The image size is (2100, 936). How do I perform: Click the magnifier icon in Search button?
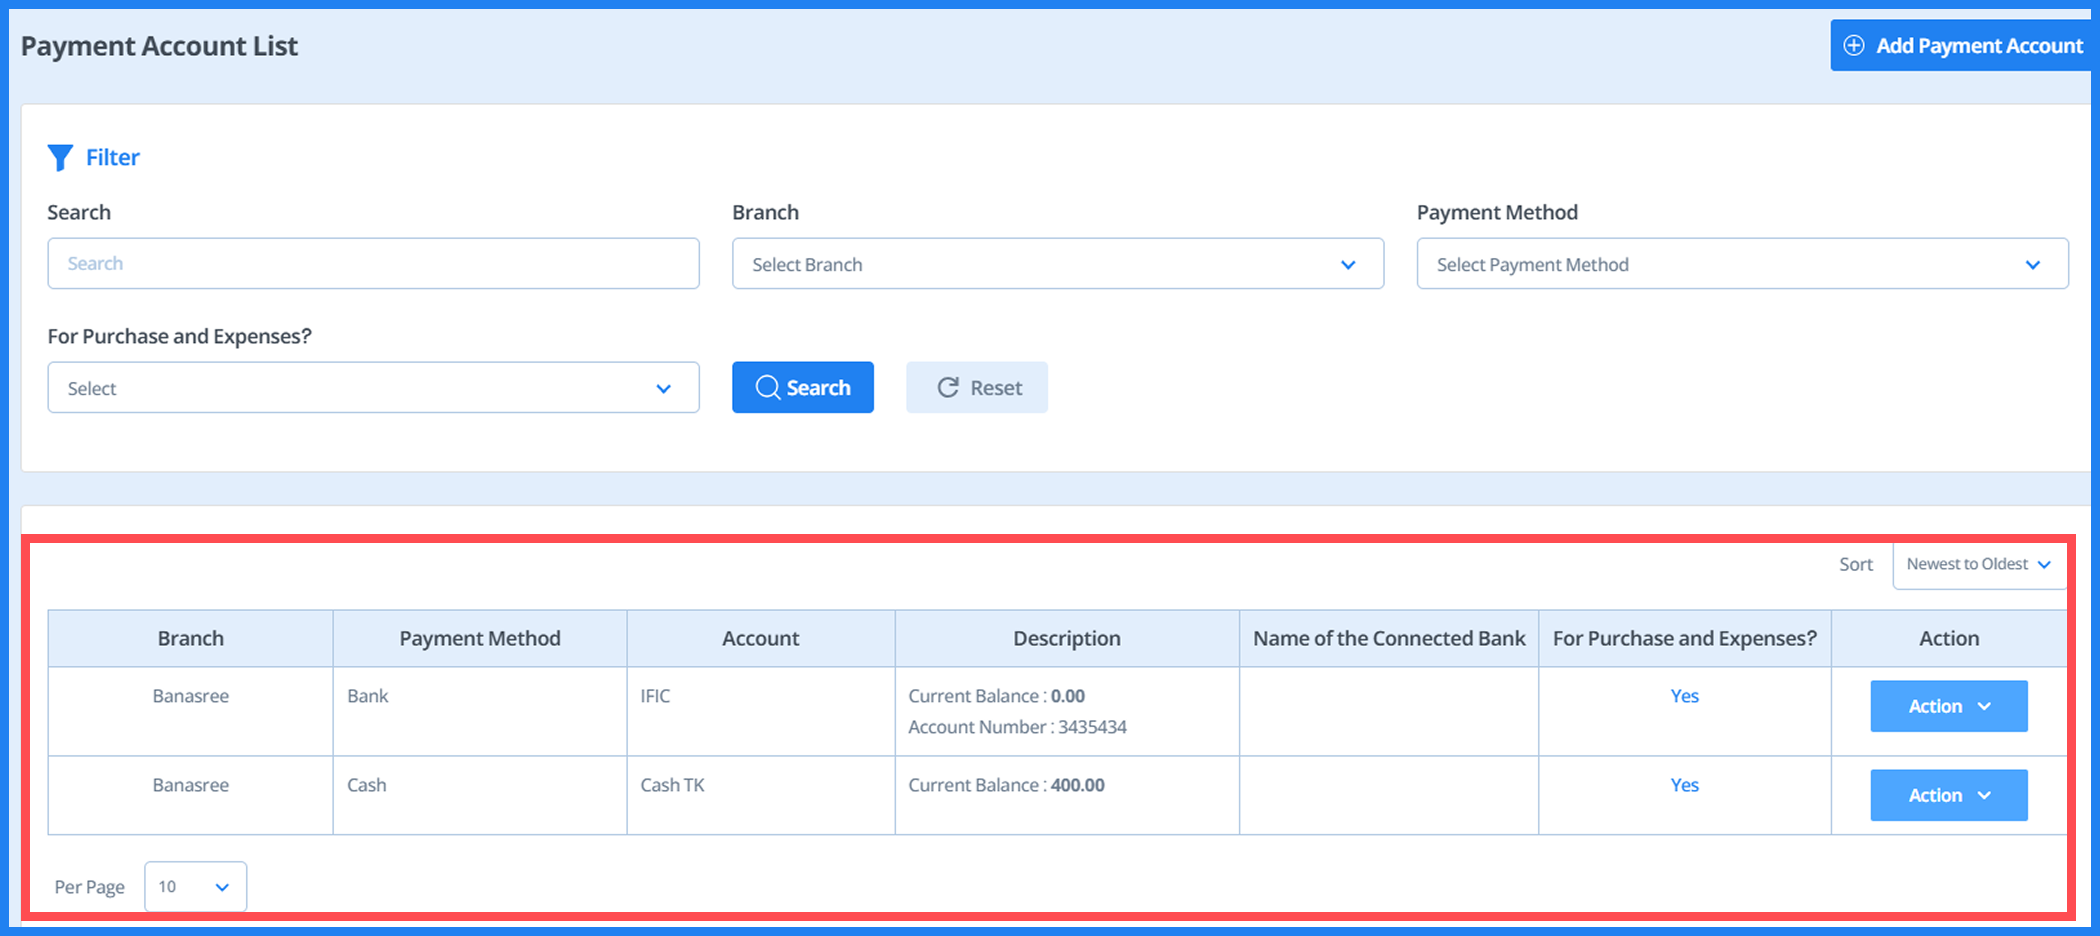(x=767, y=388)
